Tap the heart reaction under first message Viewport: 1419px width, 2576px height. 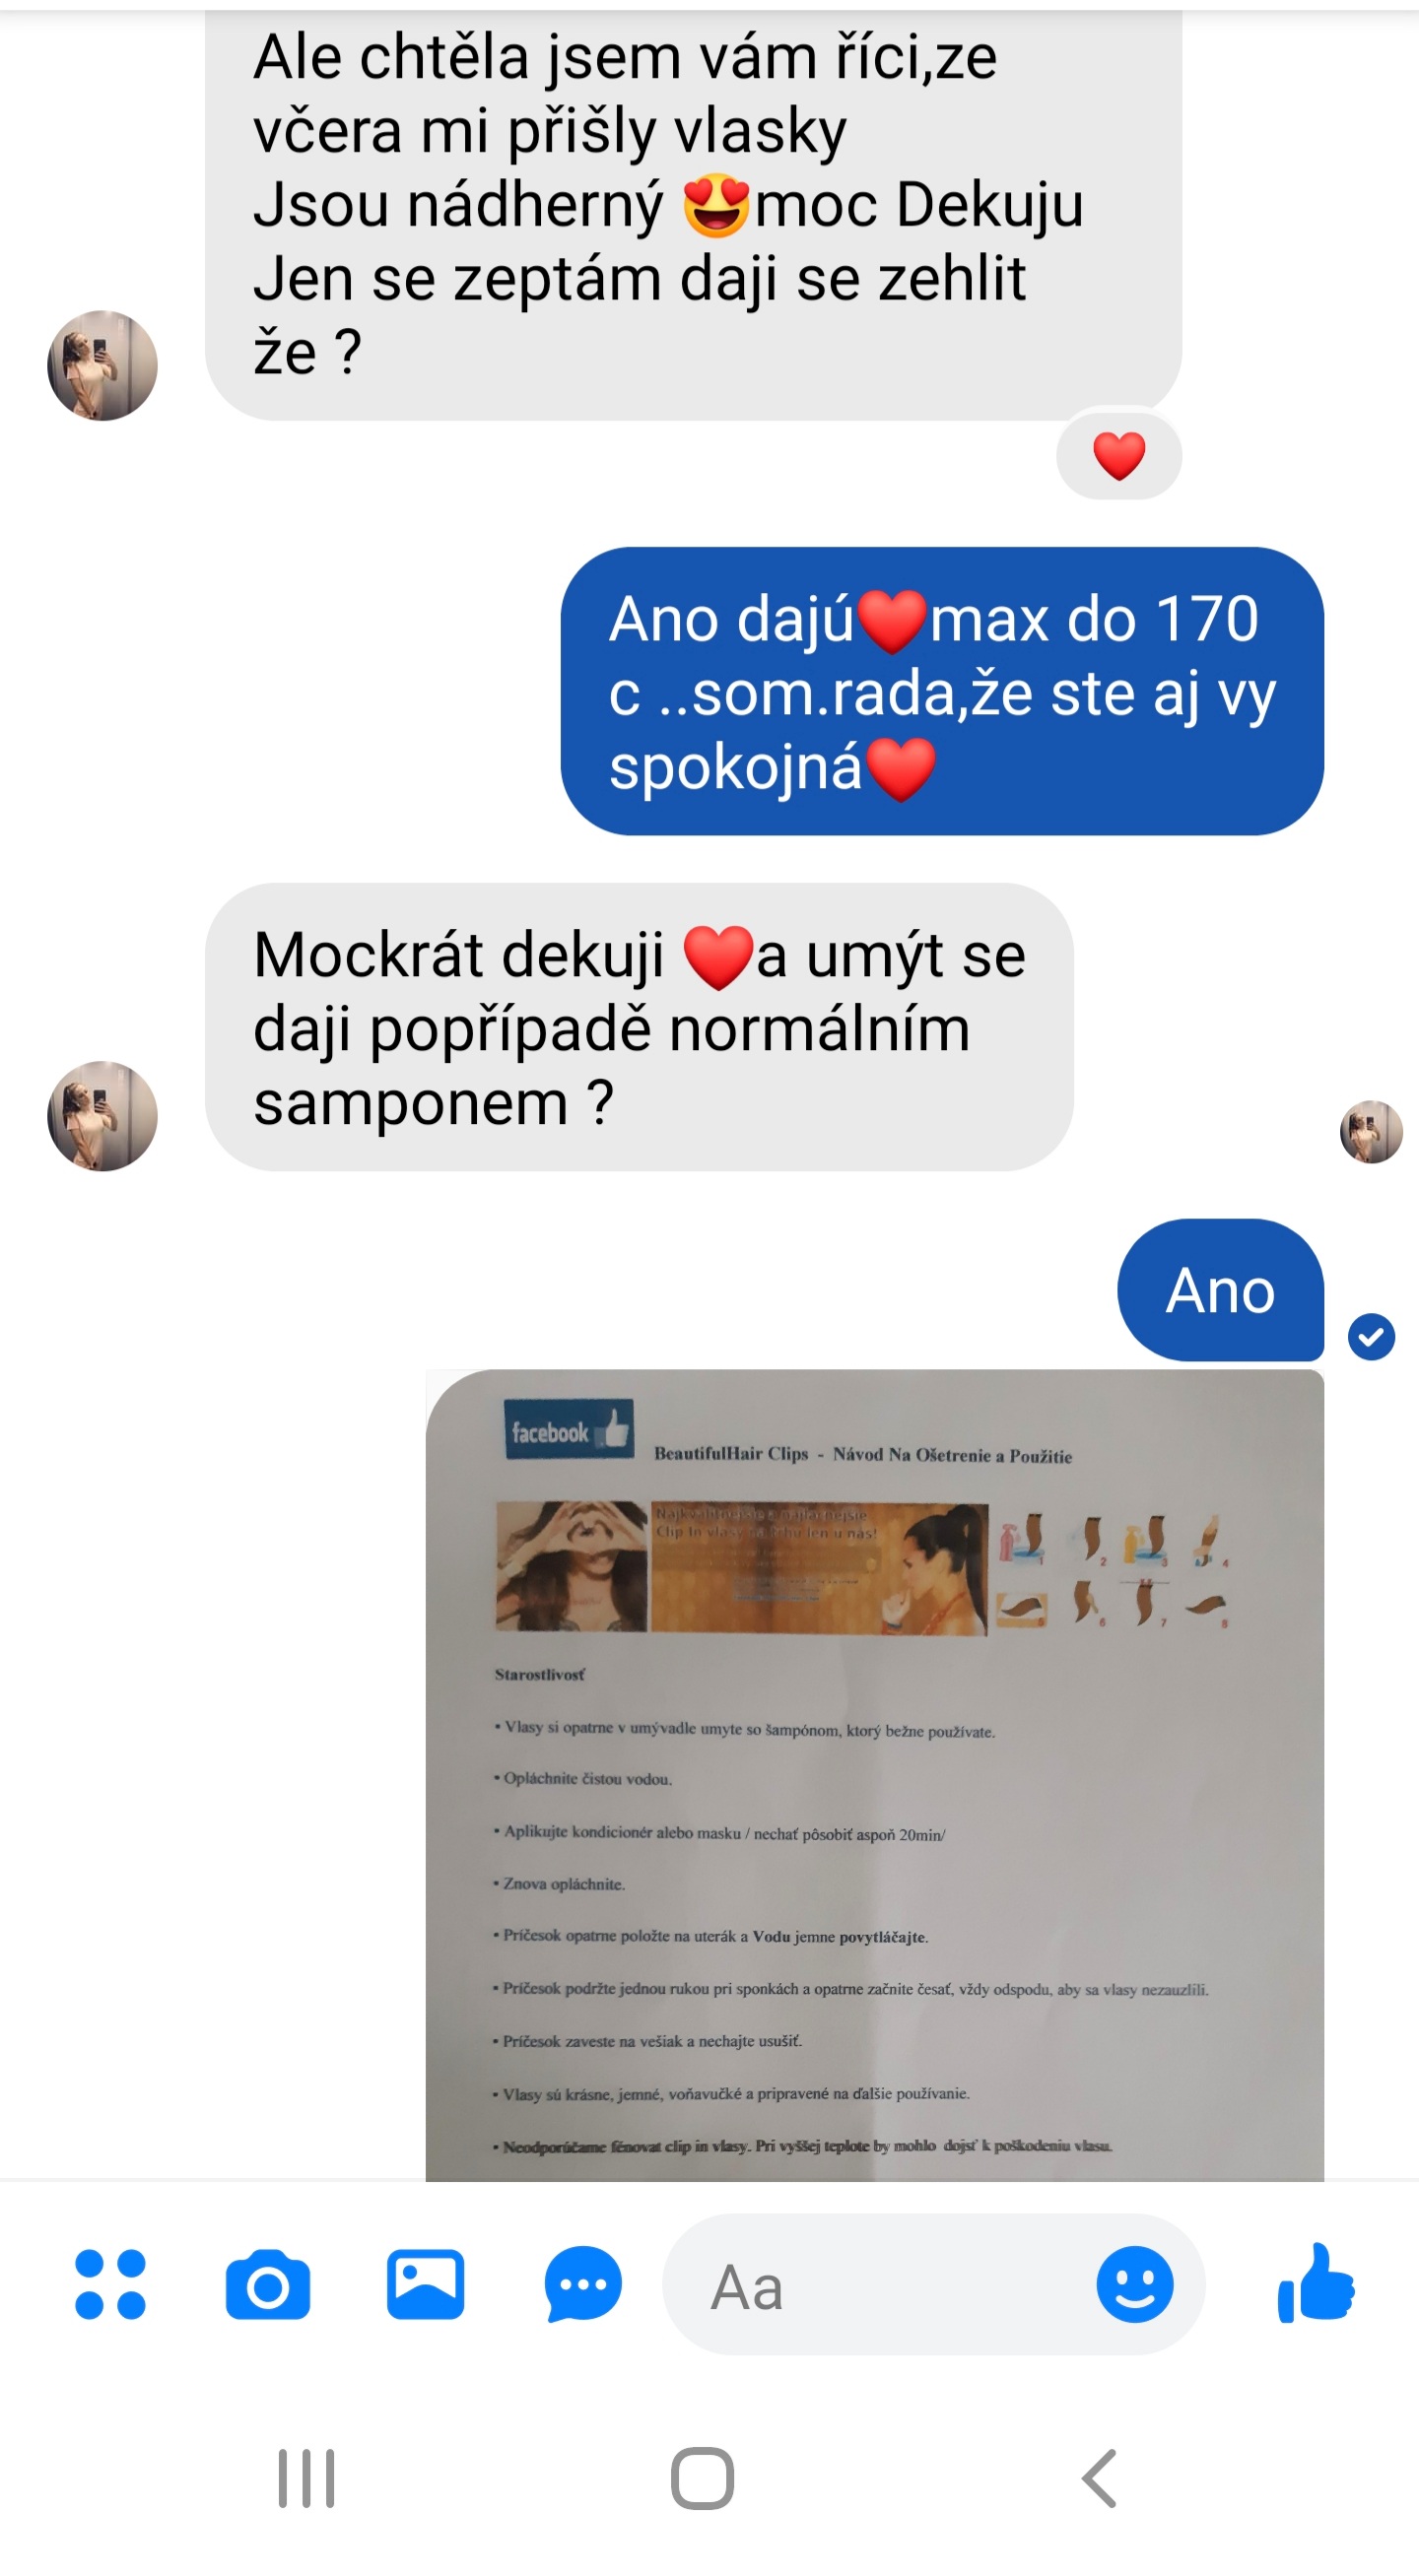(x=1119, y=456)
